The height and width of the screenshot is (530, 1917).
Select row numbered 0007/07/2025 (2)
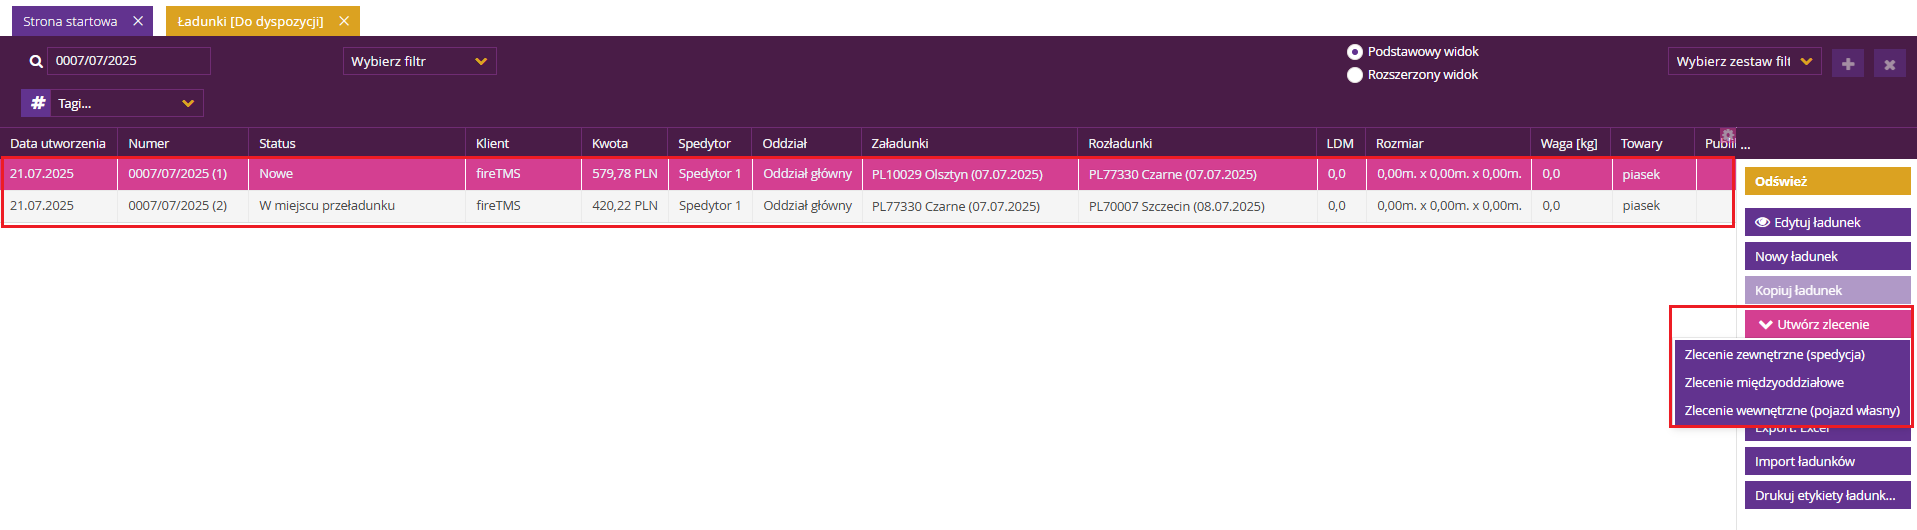(866, 206)
